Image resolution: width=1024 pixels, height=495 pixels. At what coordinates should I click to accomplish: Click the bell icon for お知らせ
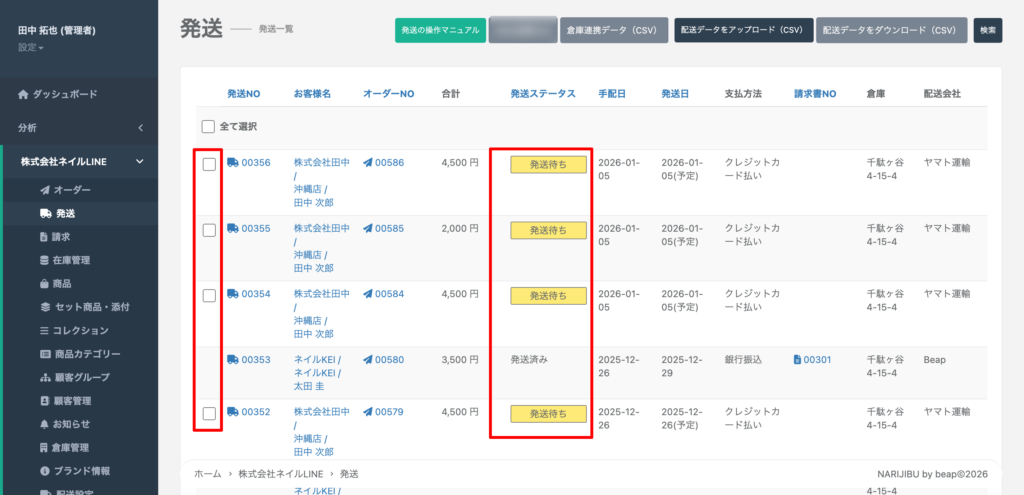click(x=44, y=424)
